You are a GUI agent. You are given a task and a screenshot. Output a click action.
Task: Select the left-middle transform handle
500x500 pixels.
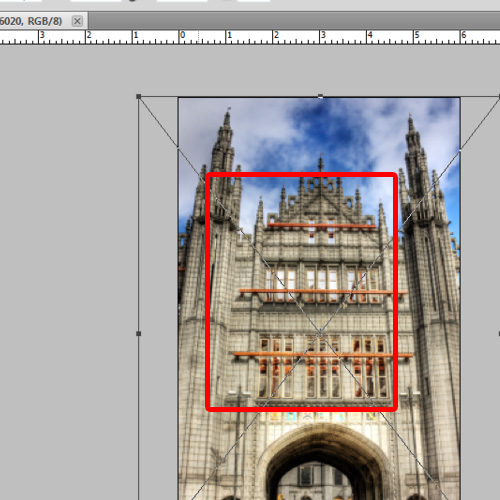[139, 333]
